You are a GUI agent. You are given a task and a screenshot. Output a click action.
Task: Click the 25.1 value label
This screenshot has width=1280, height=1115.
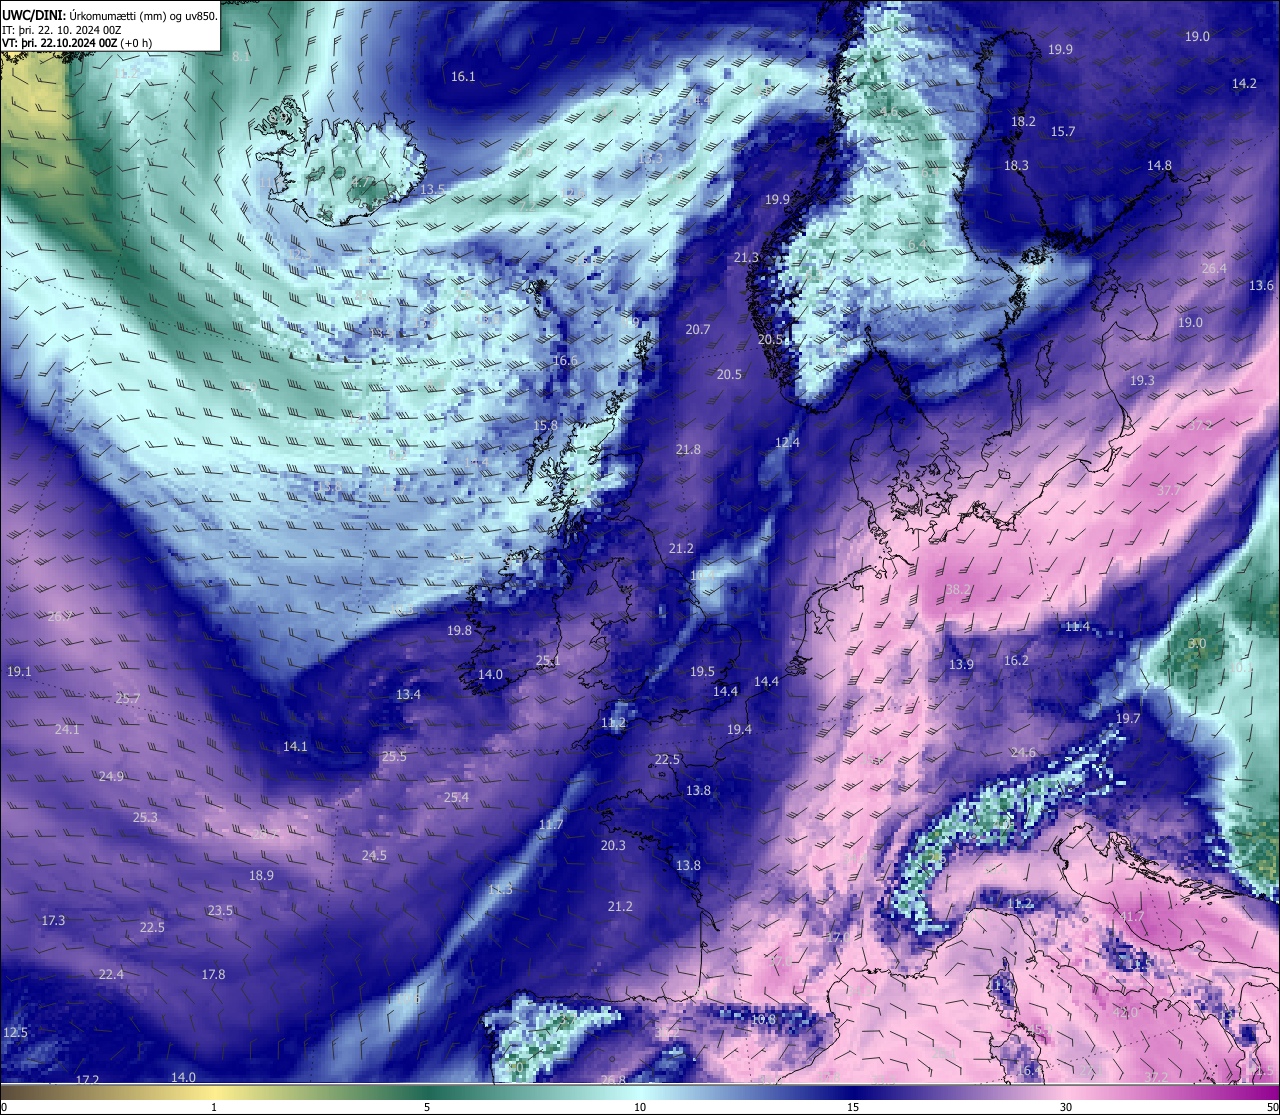click(x=548, y=661)
